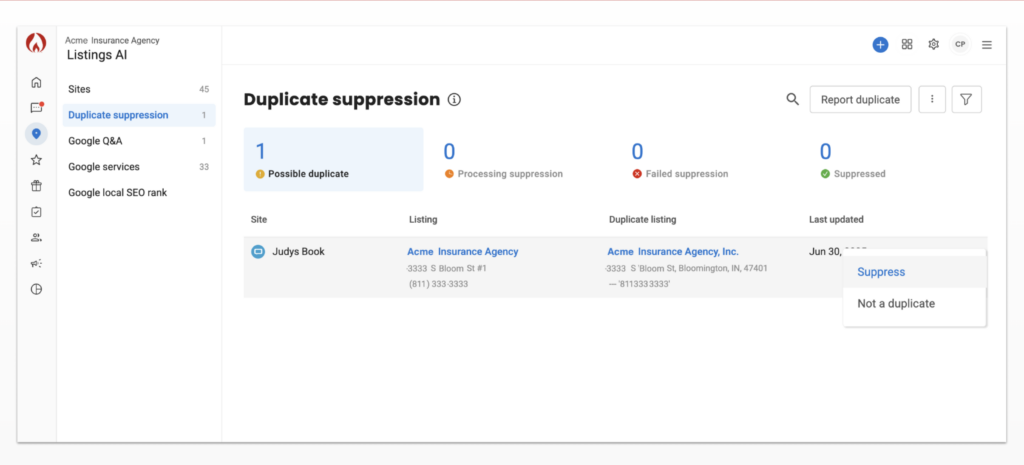Open the Referrals gift icon
Image resolution: width=1024 pixels, height=465 pixels.
click(37, 186)
